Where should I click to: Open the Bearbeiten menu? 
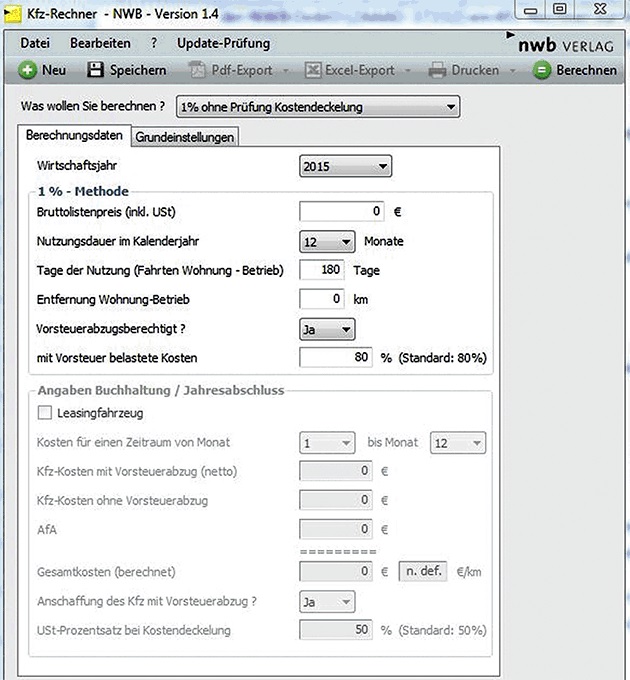click(100, 44)
